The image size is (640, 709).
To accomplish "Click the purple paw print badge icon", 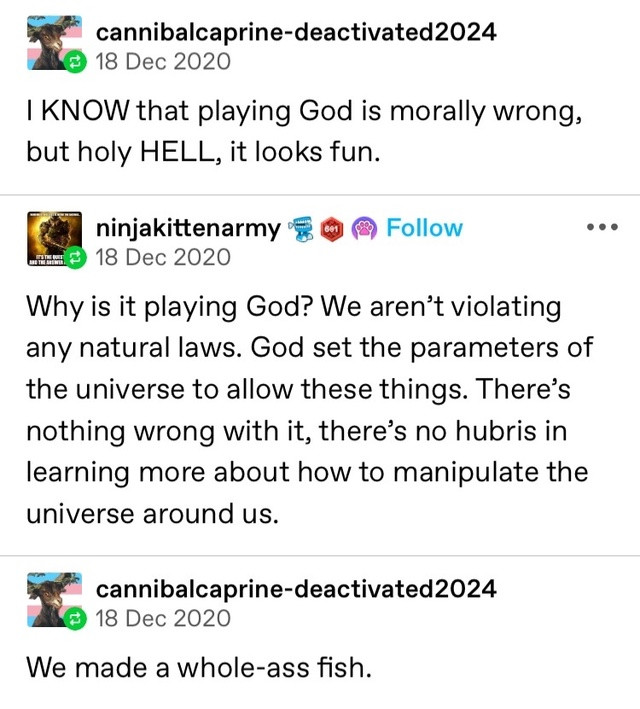I will pos(361,228).
